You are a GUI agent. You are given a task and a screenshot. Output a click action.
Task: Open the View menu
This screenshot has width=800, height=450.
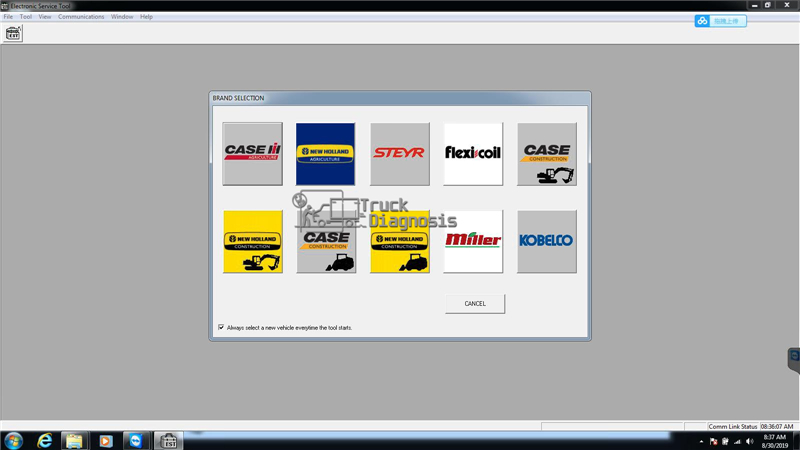pyautogui.click(x=45, y=17)
